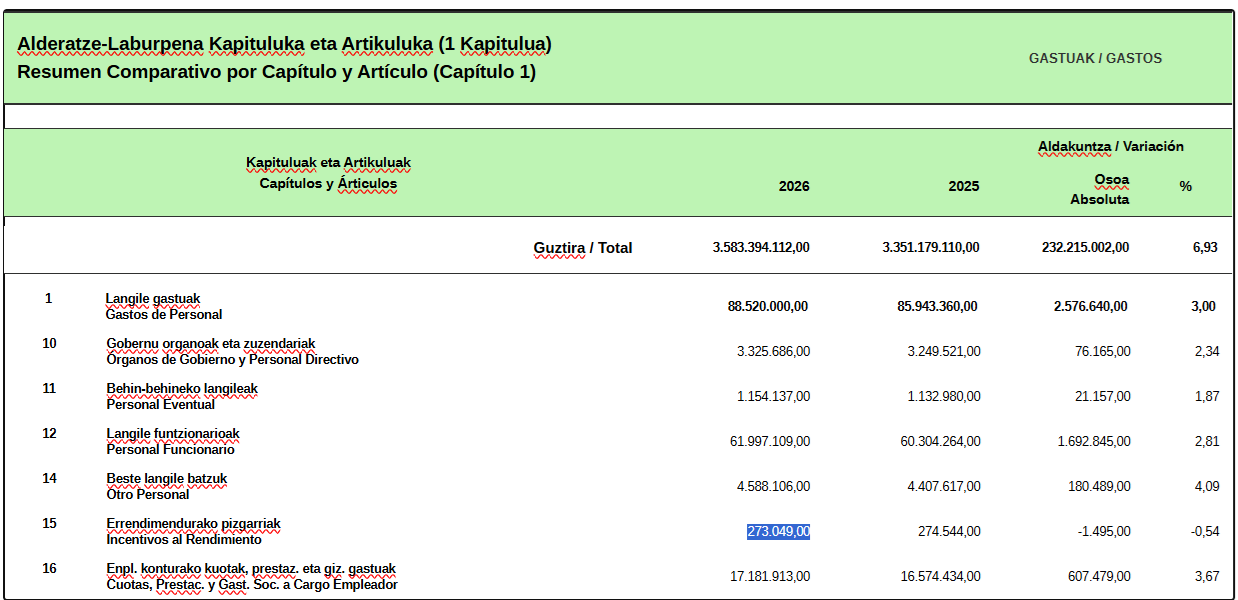Select value 21.157,00
The width and height of the screenshot is (1238, 600).
tap(1103, 397)
